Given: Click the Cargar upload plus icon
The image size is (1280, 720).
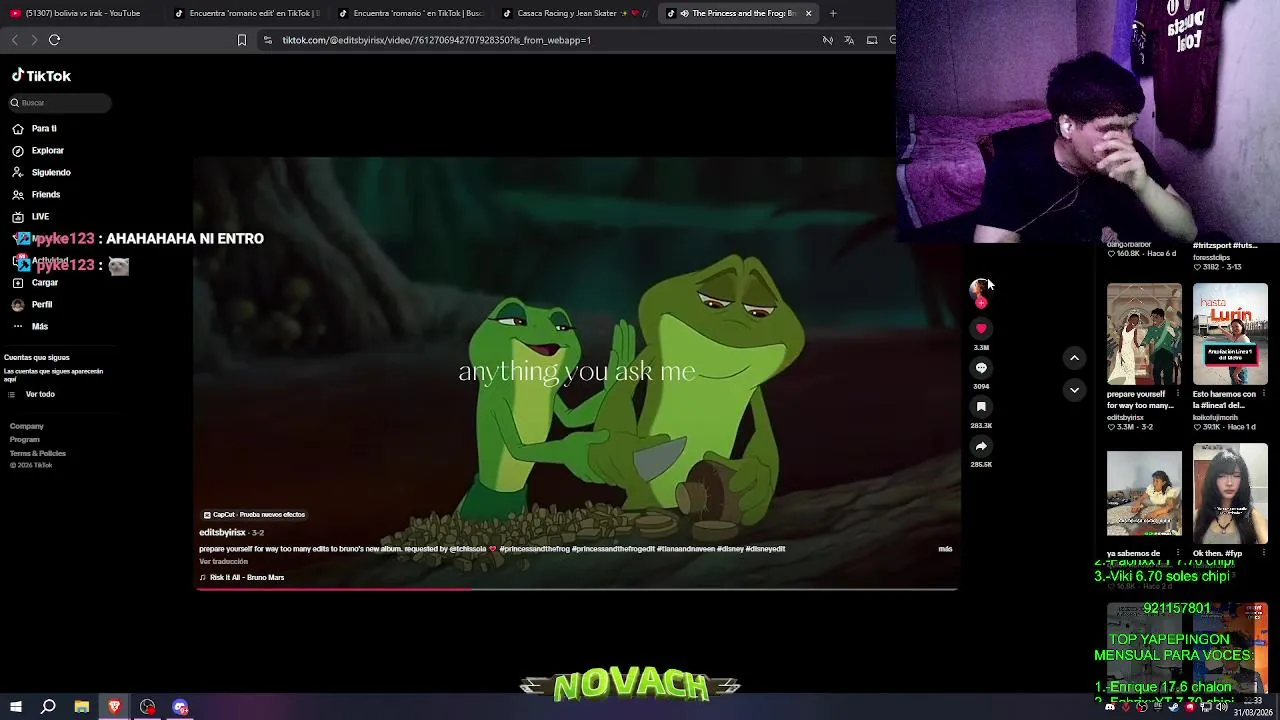Looking at the screenshot, I should pyautogui.click(x=18, y=283).
